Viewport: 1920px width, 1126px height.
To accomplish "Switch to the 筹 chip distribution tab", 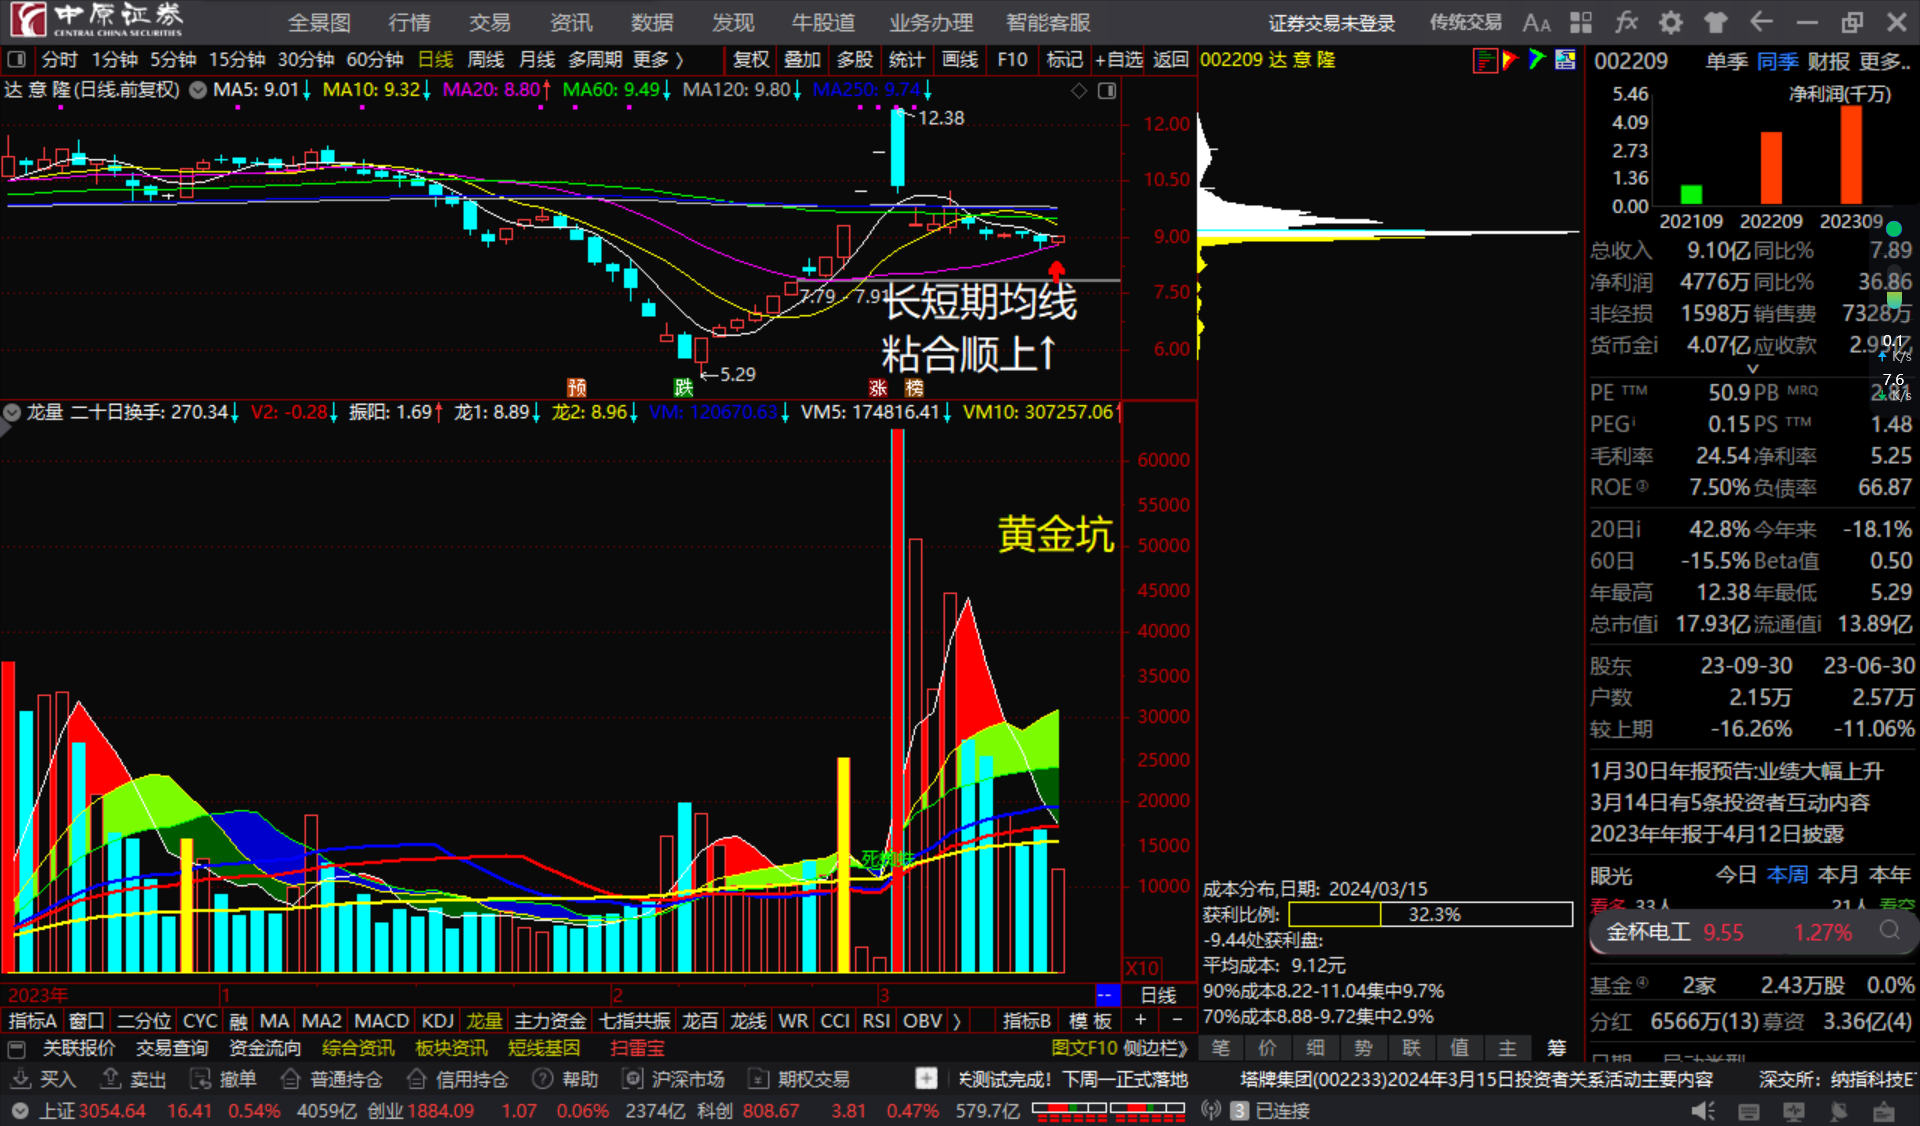I will [1556, 1047].
